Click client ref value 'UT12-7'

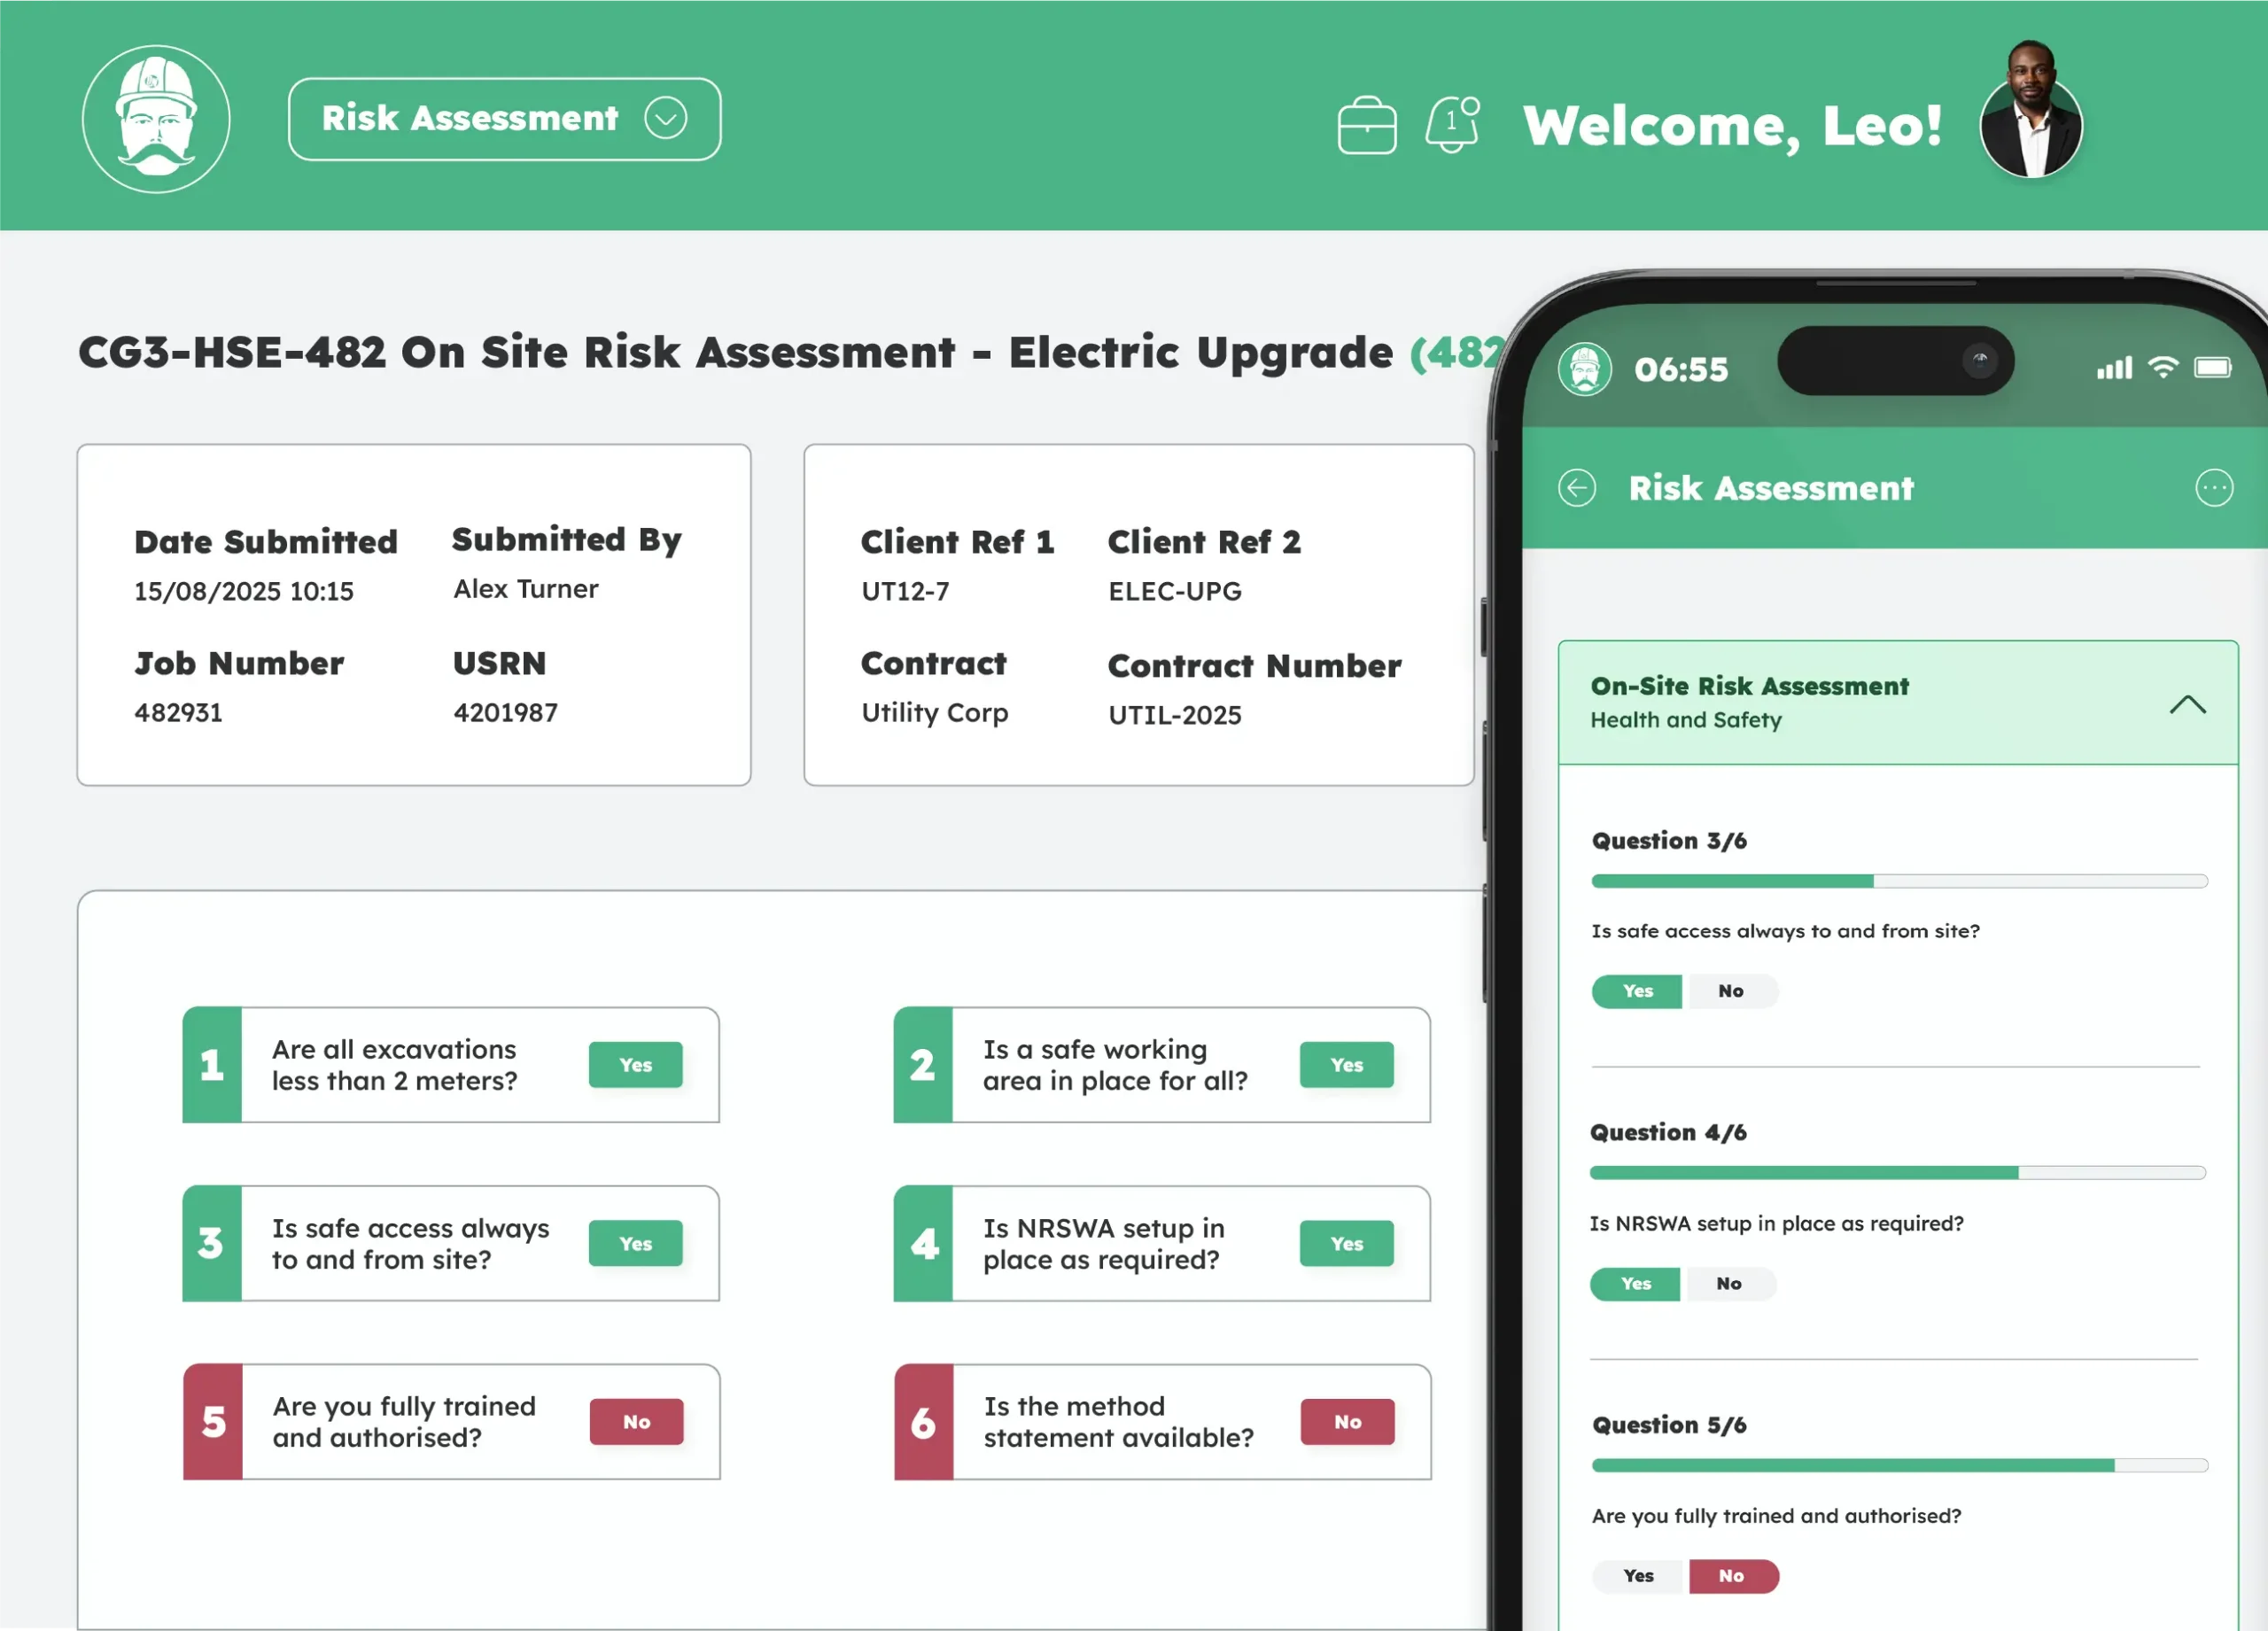coord(905,591)
